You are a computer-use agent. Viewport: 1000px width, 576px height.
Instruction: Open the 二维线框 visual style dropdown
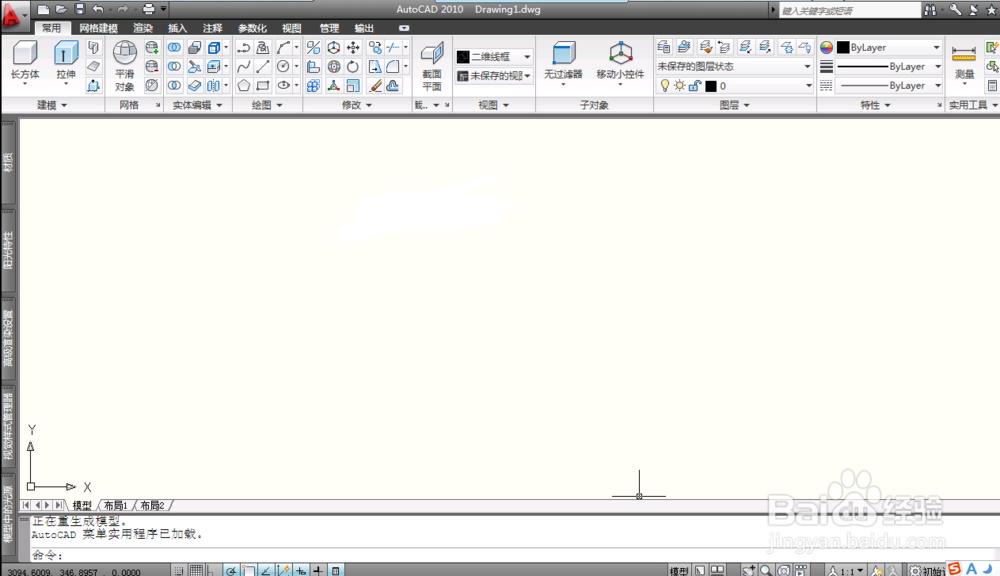527,56
